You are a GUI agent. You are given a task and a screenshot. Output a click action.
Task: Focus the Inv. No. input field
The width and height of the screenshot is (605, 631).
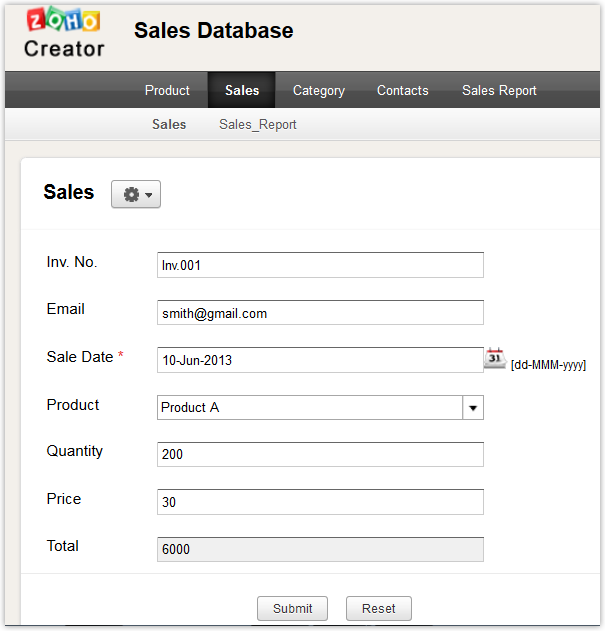coord(320,265)
